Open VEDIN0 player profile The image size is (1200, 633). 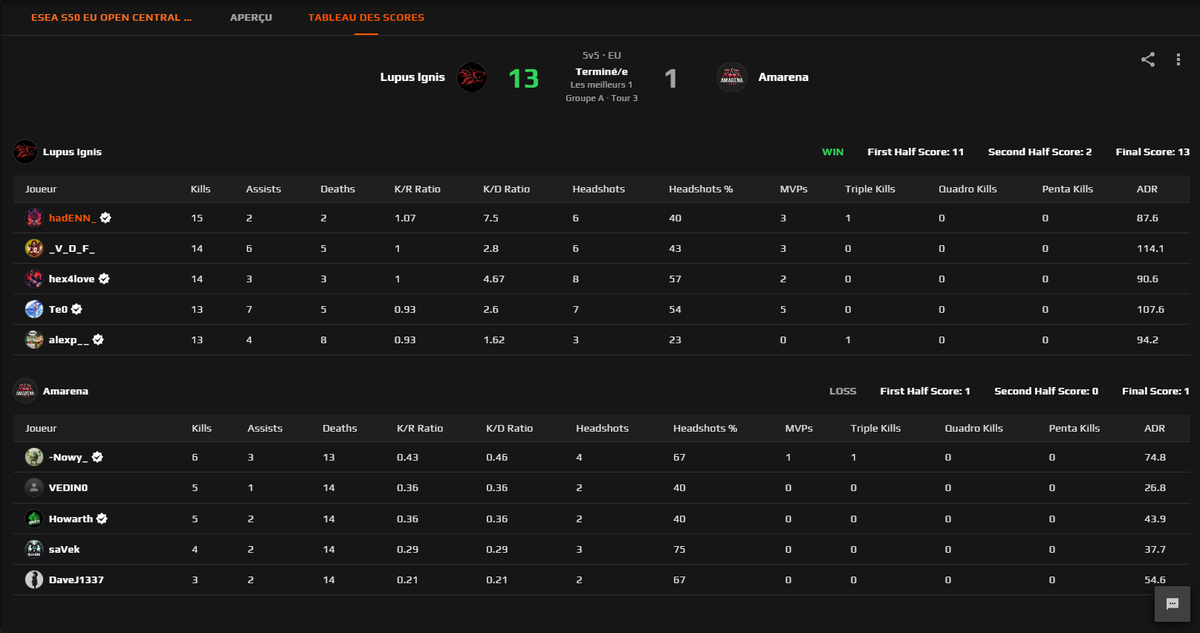pyautogui.click(x=69, y=488)
